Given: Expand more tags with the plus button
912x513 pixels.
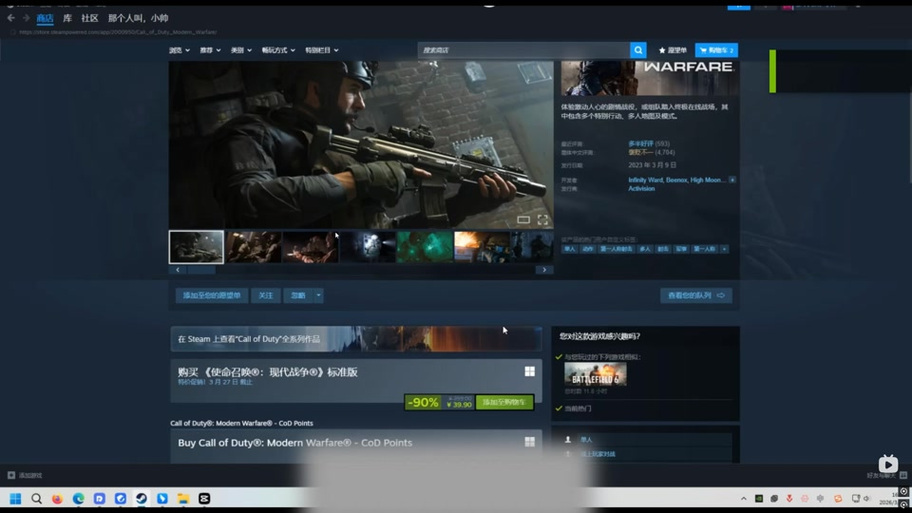Looking at the screenshot, I should [724, 249].
